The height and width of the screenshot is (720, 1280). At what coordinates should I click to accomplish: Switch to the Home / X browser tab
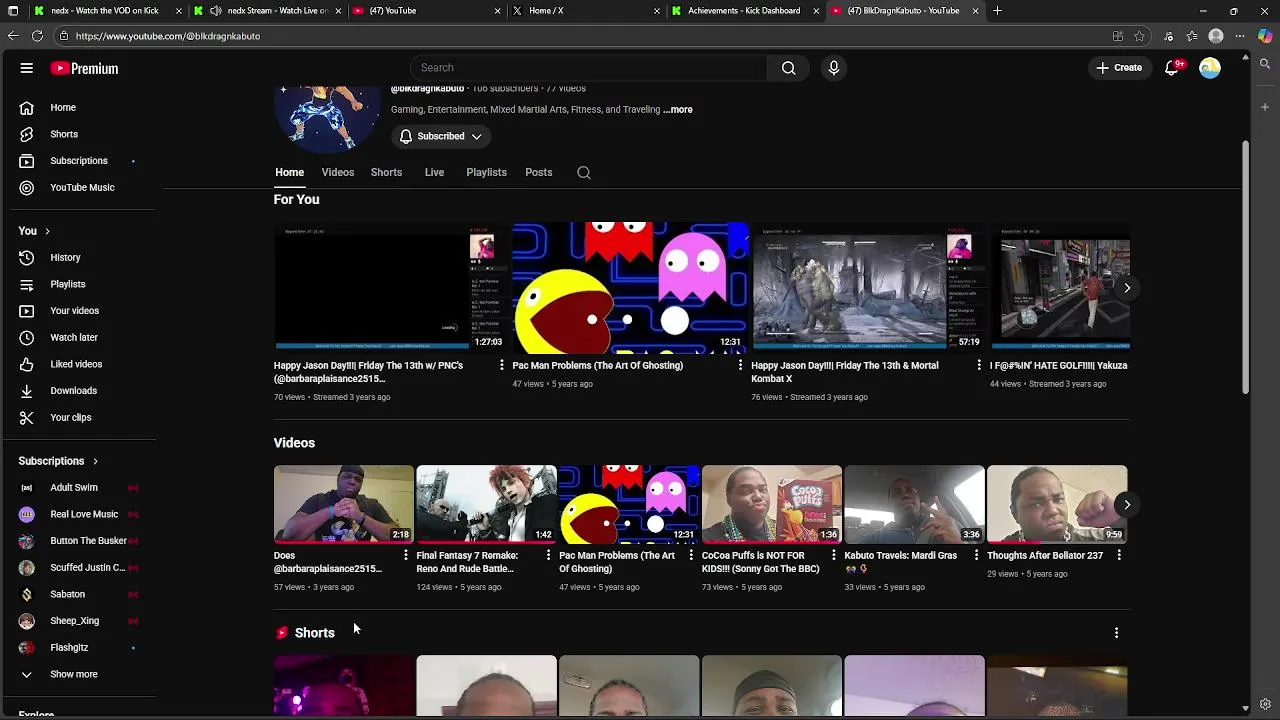tap(585, 11)
